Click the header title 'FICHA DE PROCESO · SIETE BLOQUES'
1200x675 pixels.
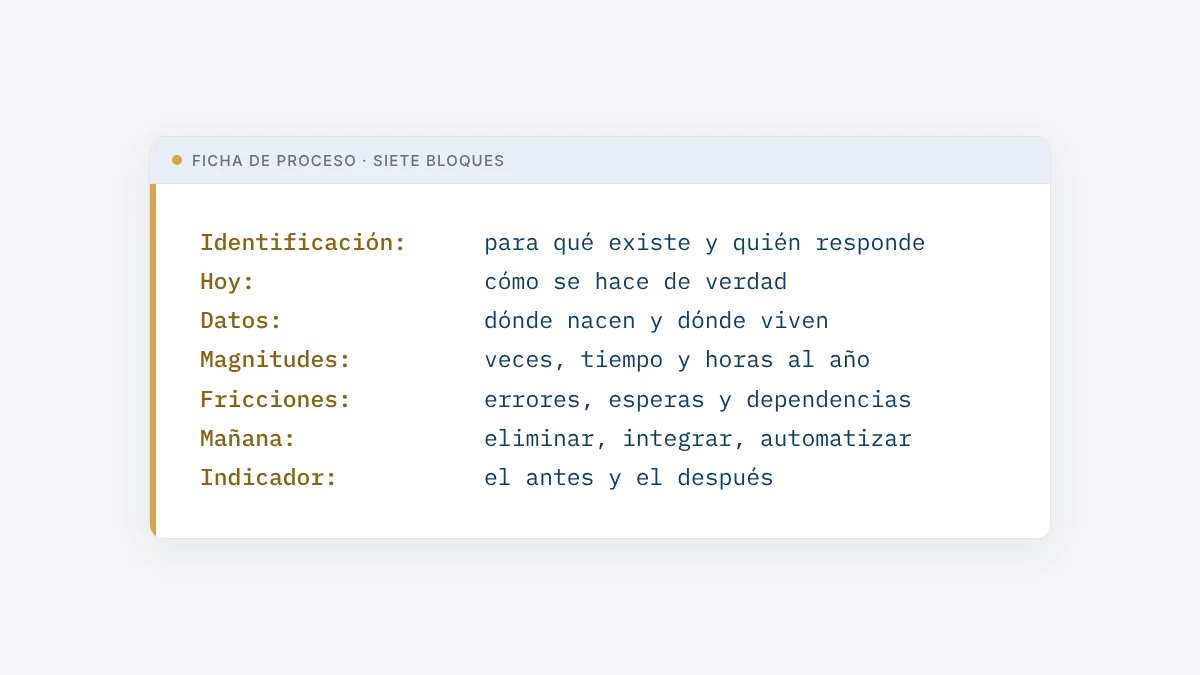pyautogui.click(x=348, y=161)
